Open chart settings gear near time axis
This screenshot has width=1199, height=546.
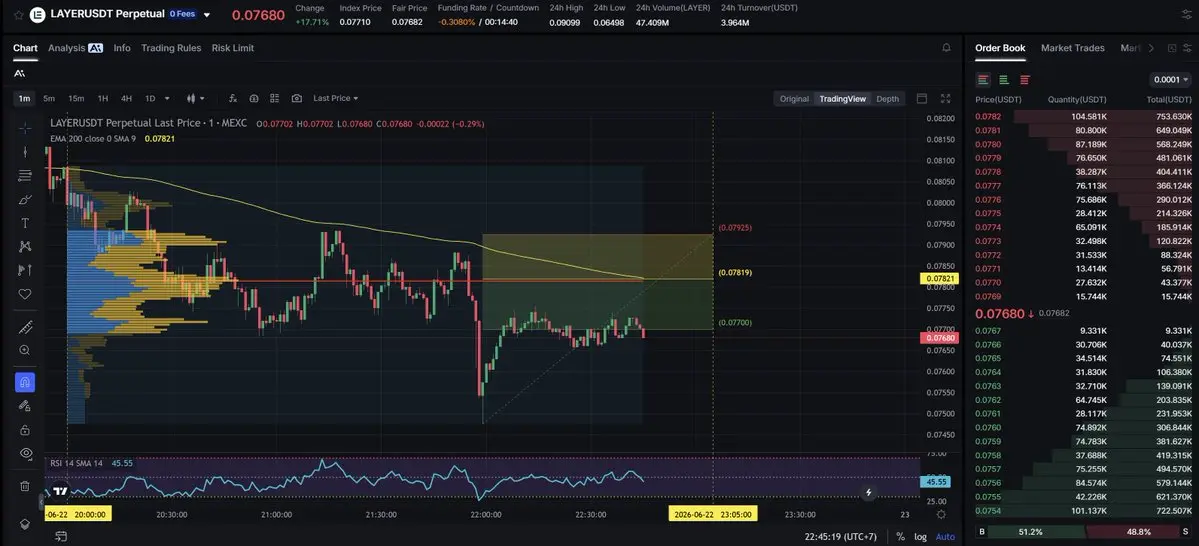pos(941,515)
